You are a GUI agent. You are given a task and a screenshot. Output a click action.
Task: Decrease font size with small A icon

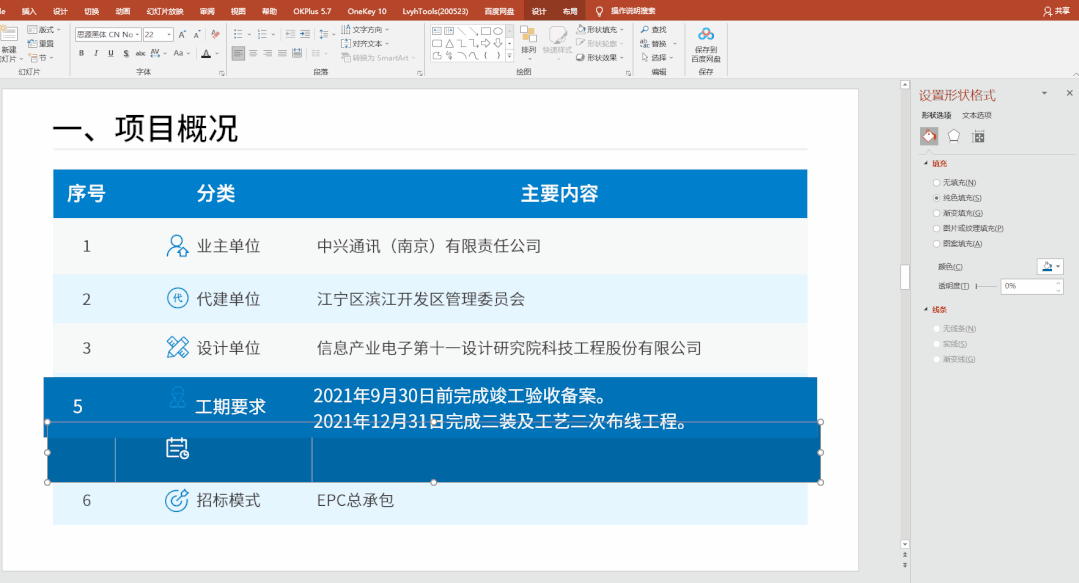click(197, 34)
